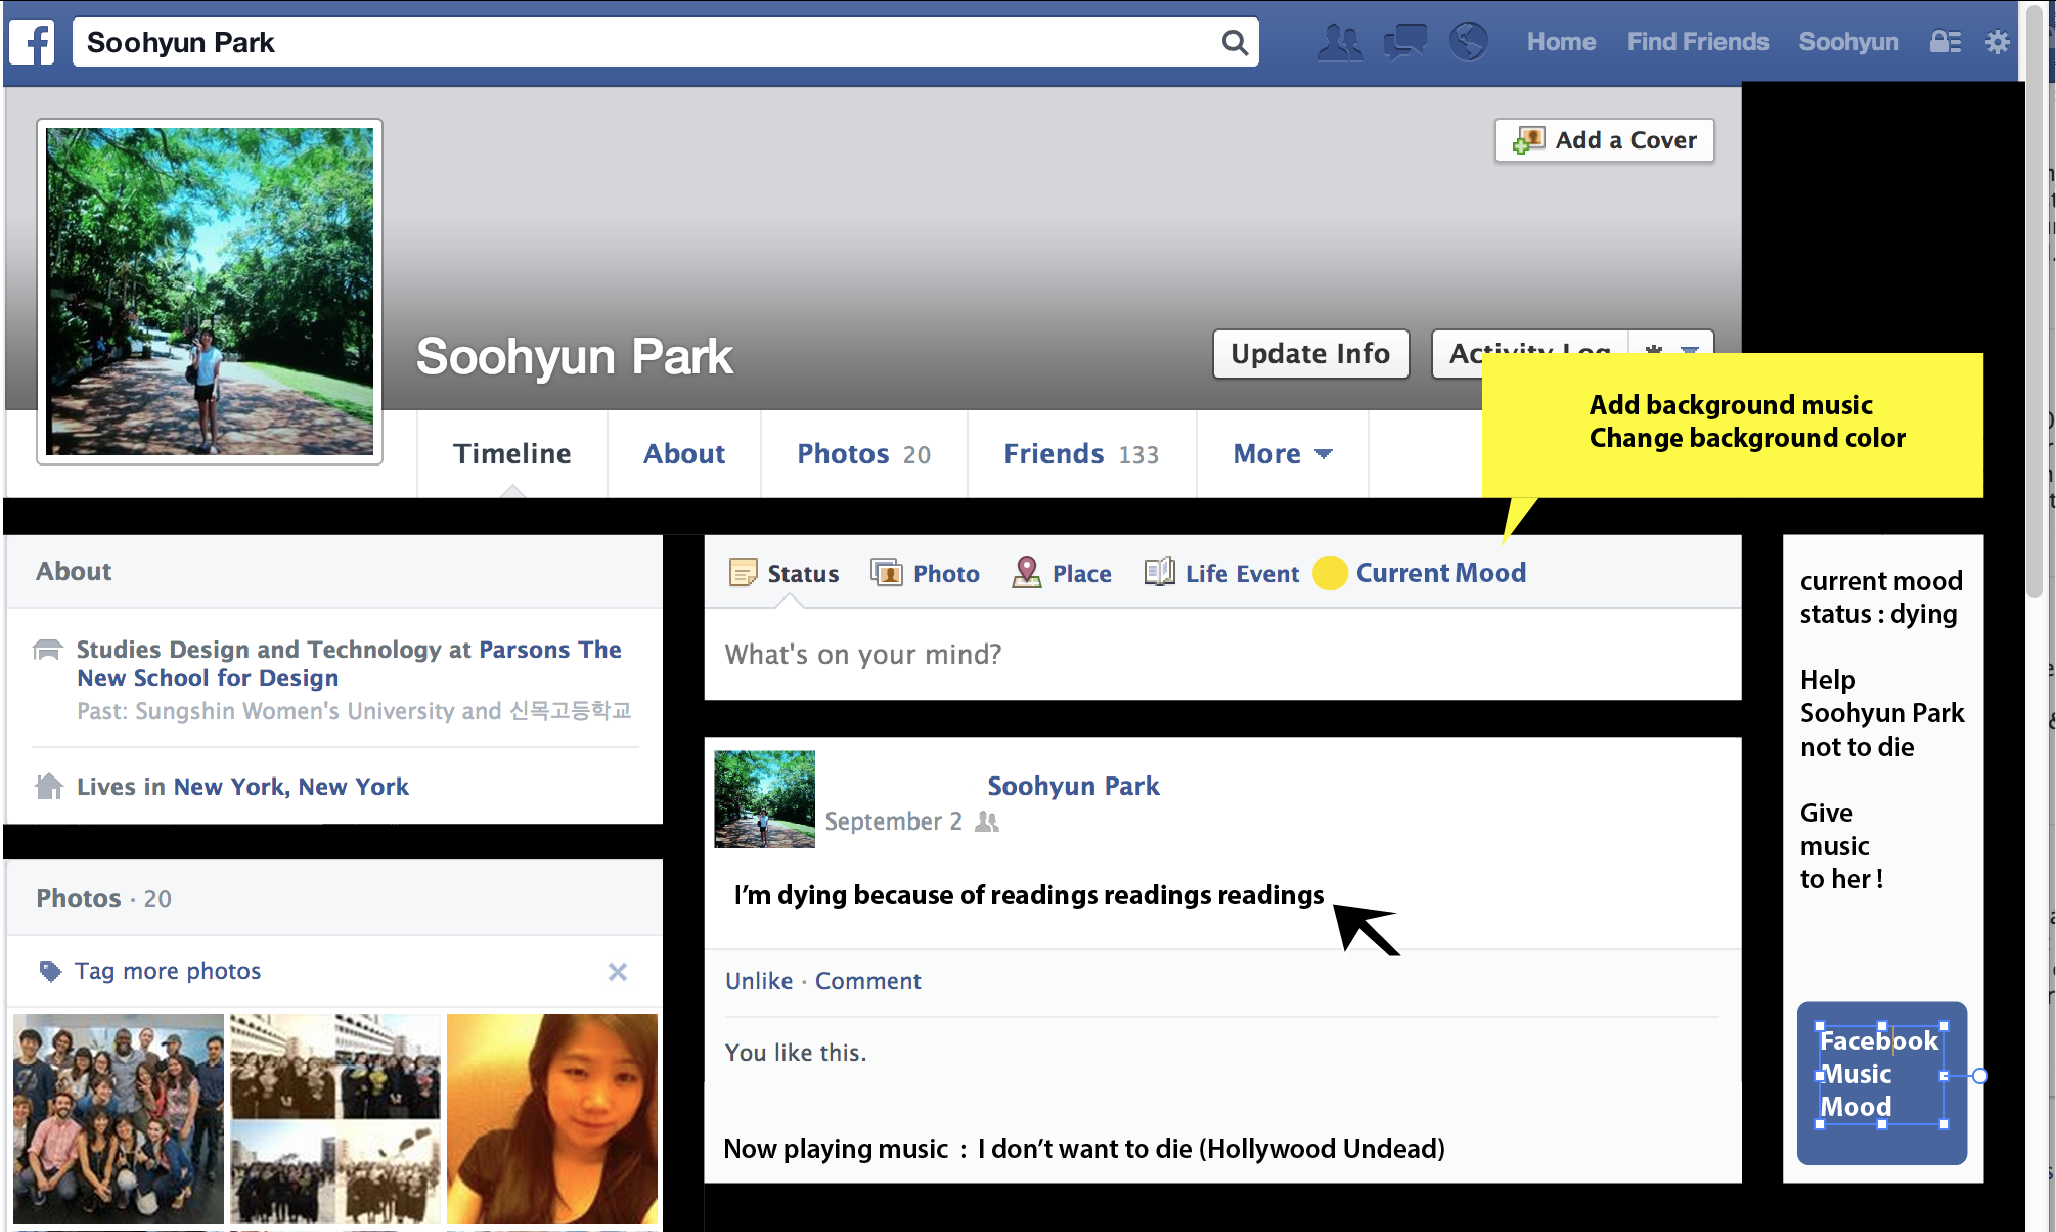Click the house icon next to Lives in
Image resolution: width=2056 pixels, height=1232 pixels.
click(x=48, y=786)
